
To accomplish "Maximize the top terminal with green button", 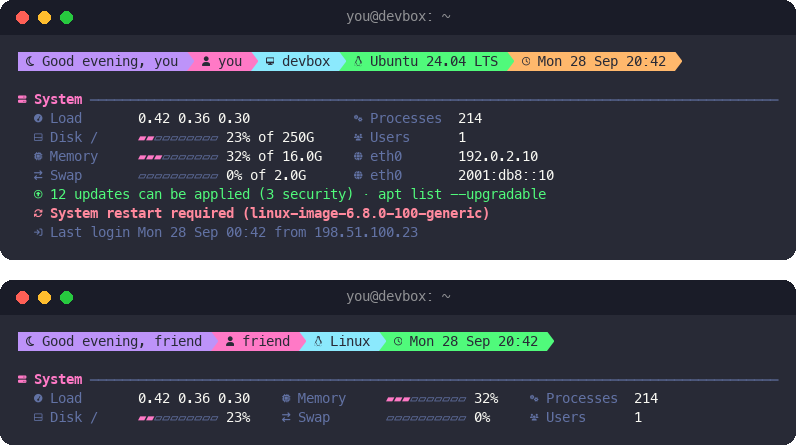I will 67,18.
